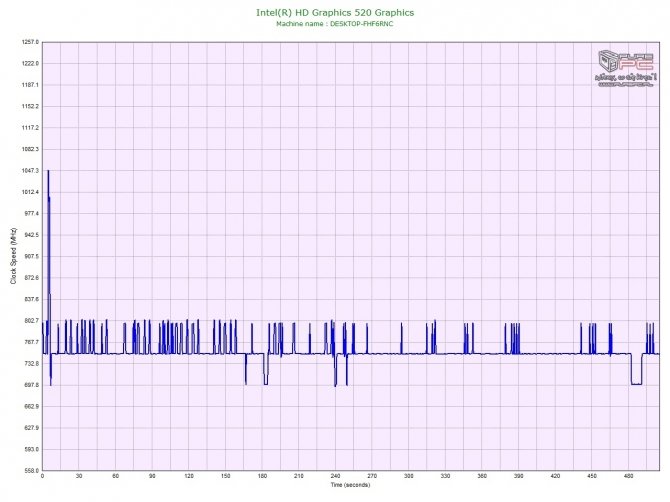The width and height of the screenshot is (670, 502).
Task: Click the Time (seconds) axis label
Action: pyautogui.click(x=350, y=485)
